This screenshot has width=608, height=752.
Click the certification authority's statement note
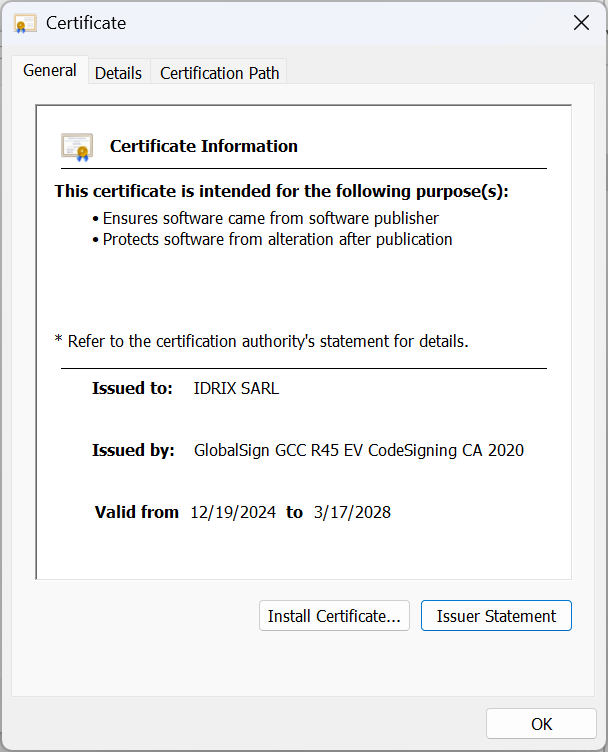[261, 341]
